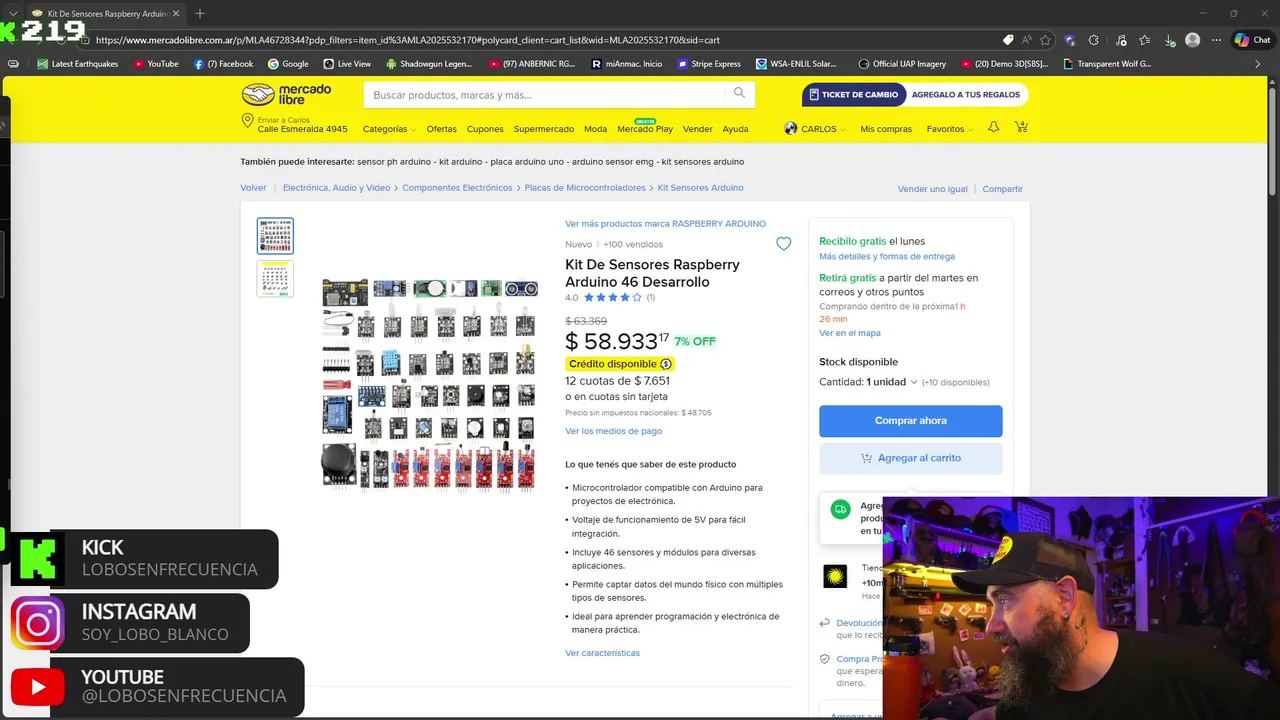
Task: Open the Kit Sensores Arduino breadcrumb
Action: point(700,188)
